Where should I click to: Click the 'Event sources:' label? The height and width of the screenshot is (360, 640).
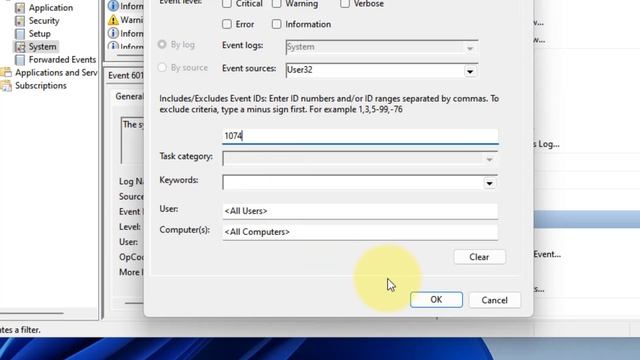click(x=249, y=68)
